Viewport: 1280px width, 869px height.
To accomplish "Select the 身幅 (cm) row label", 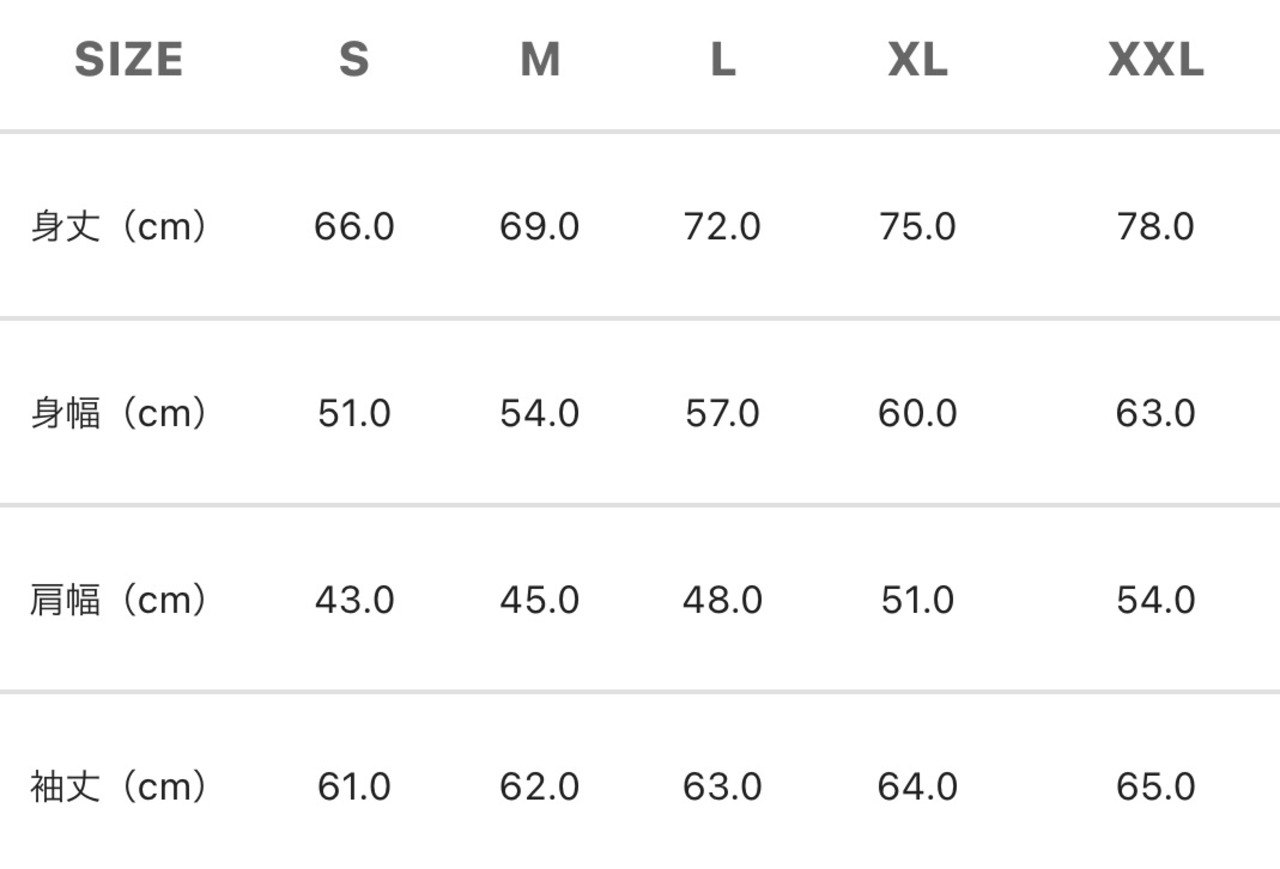I will click(x=118, y=413).
